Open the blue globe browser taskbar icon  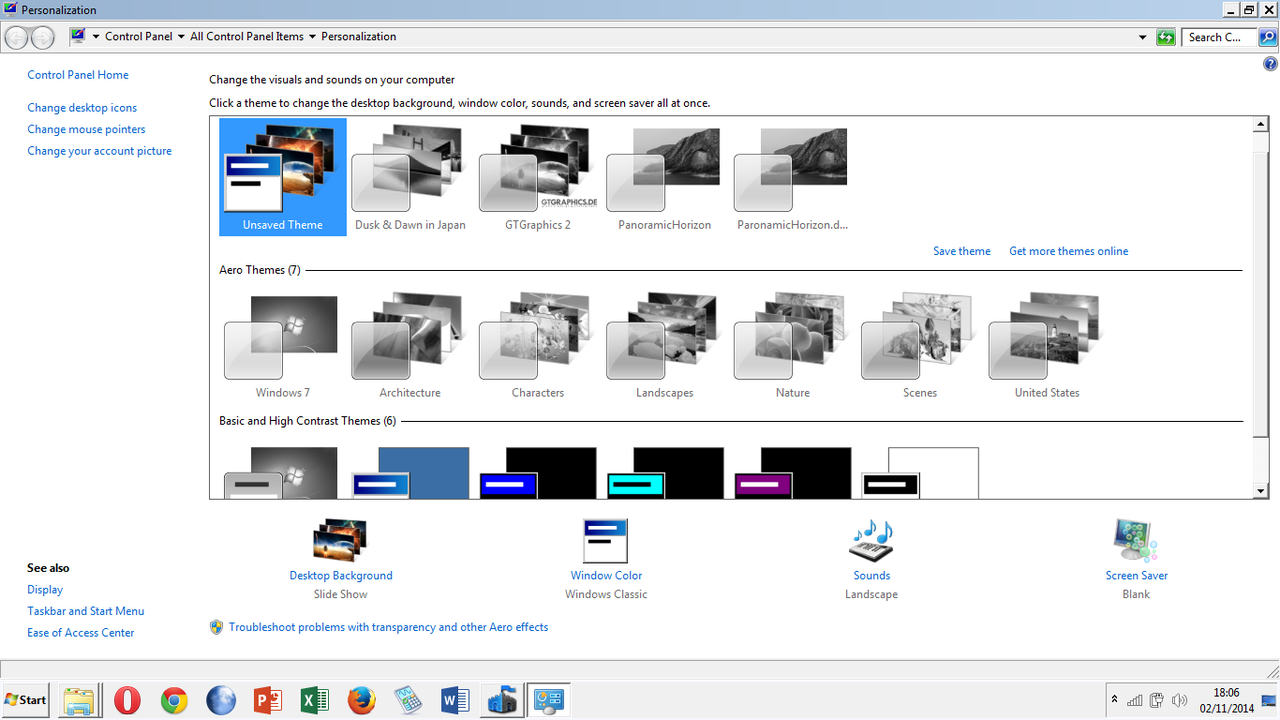pos(221,700)
